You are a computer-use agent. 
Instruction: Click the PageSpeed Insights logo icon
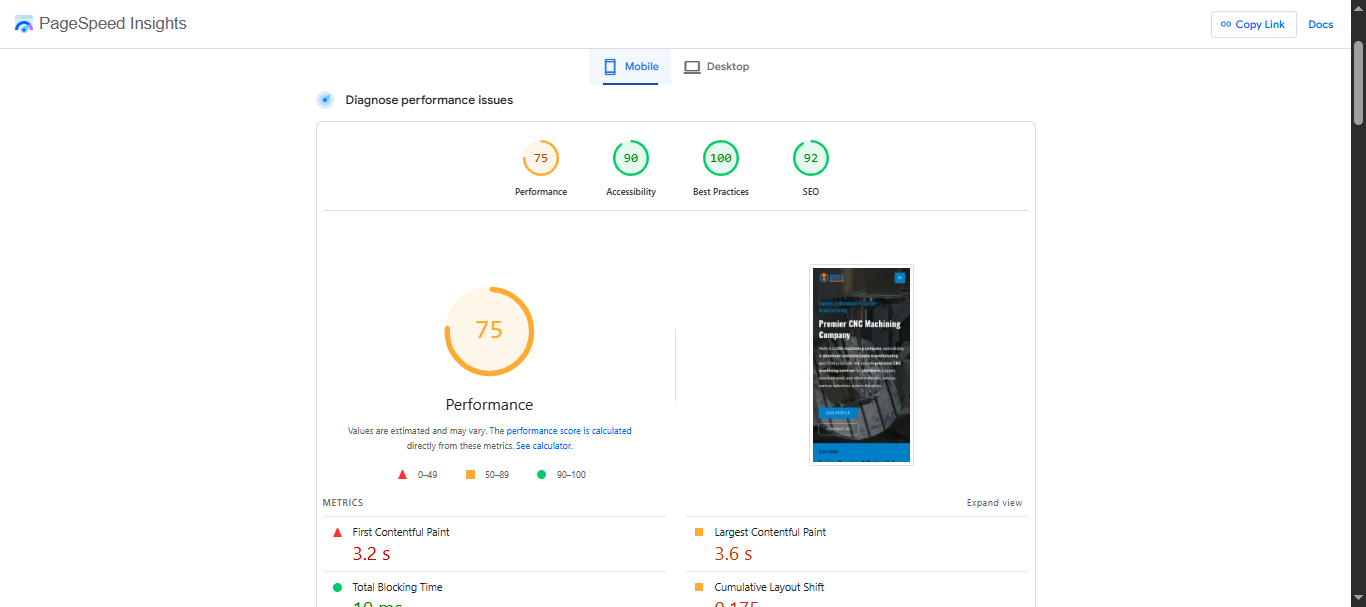[x=24, y=24]
